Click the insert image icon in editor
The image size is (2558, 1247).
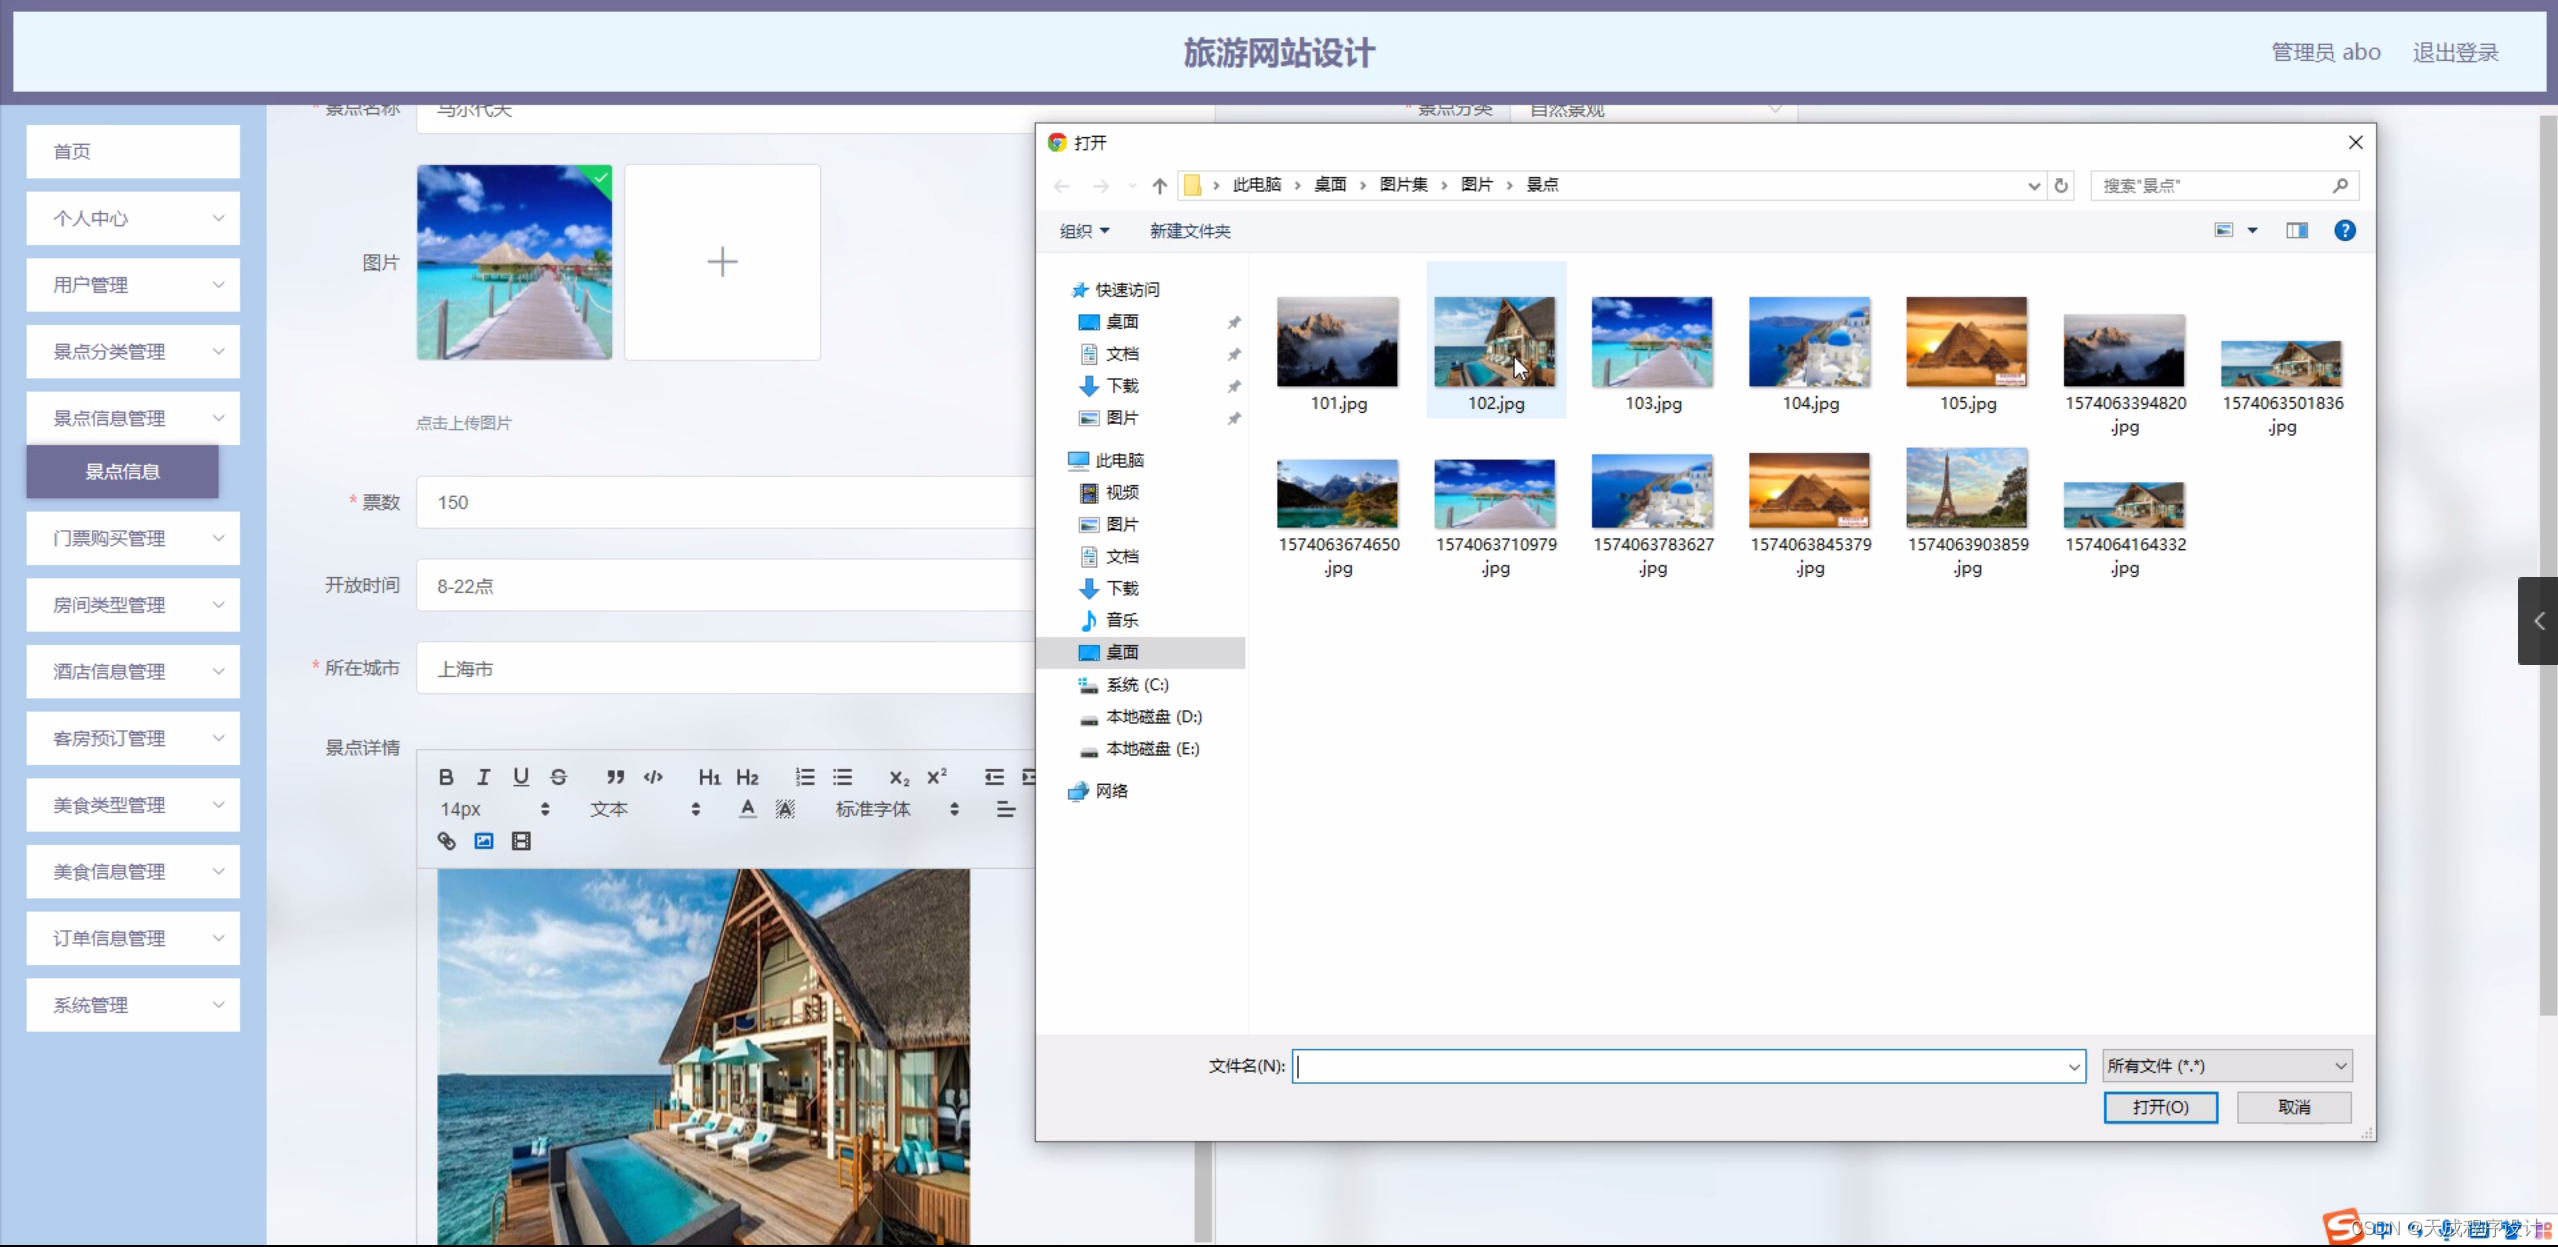[x=484, y=841]
